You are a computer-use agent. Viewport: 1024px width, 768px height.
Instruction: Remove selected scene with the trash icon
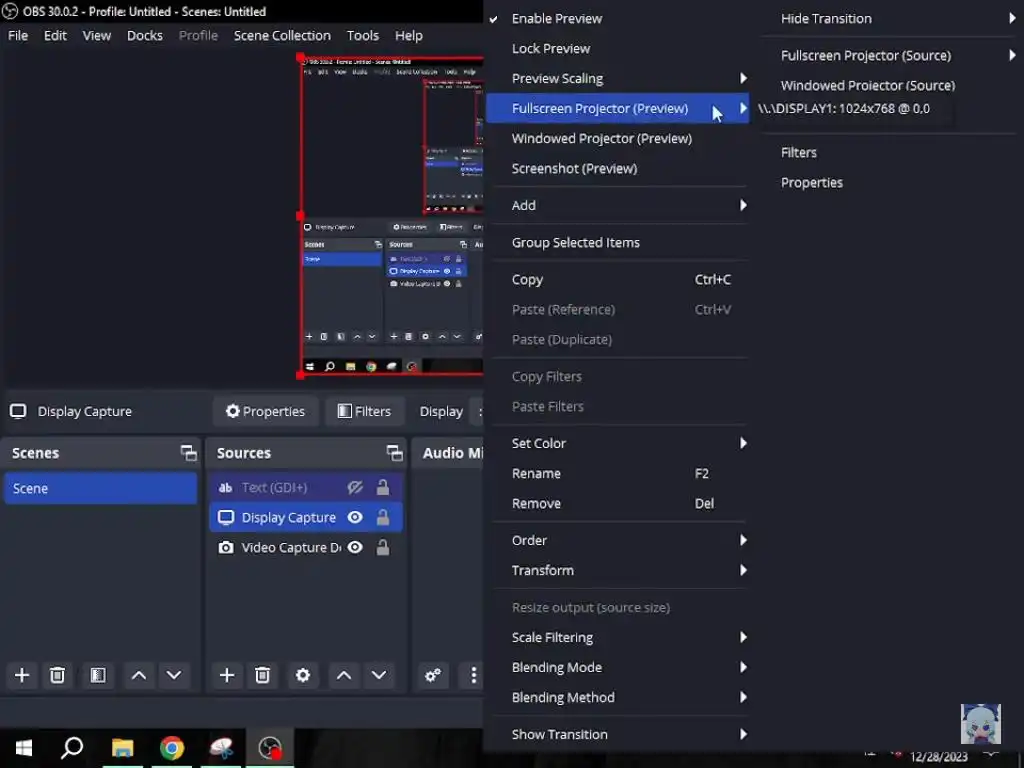(57, 675)
